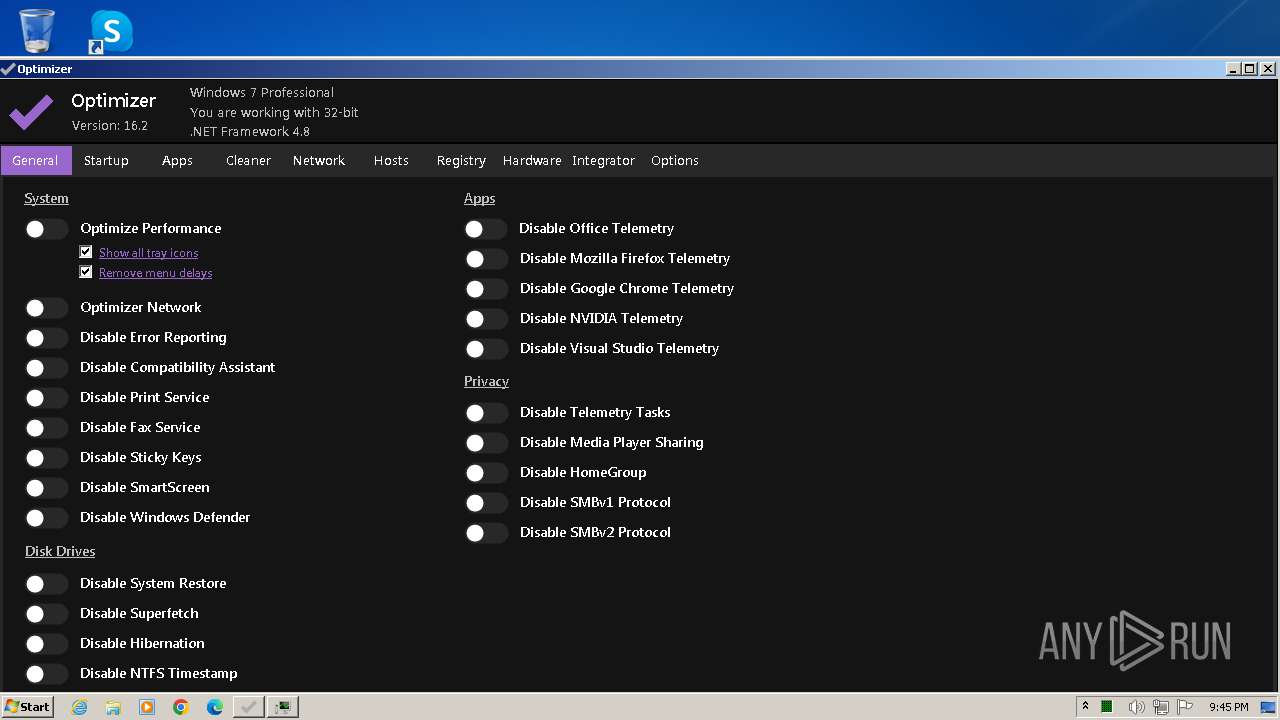Click the System section heading

pyautogui.click(x=46, y=198)
